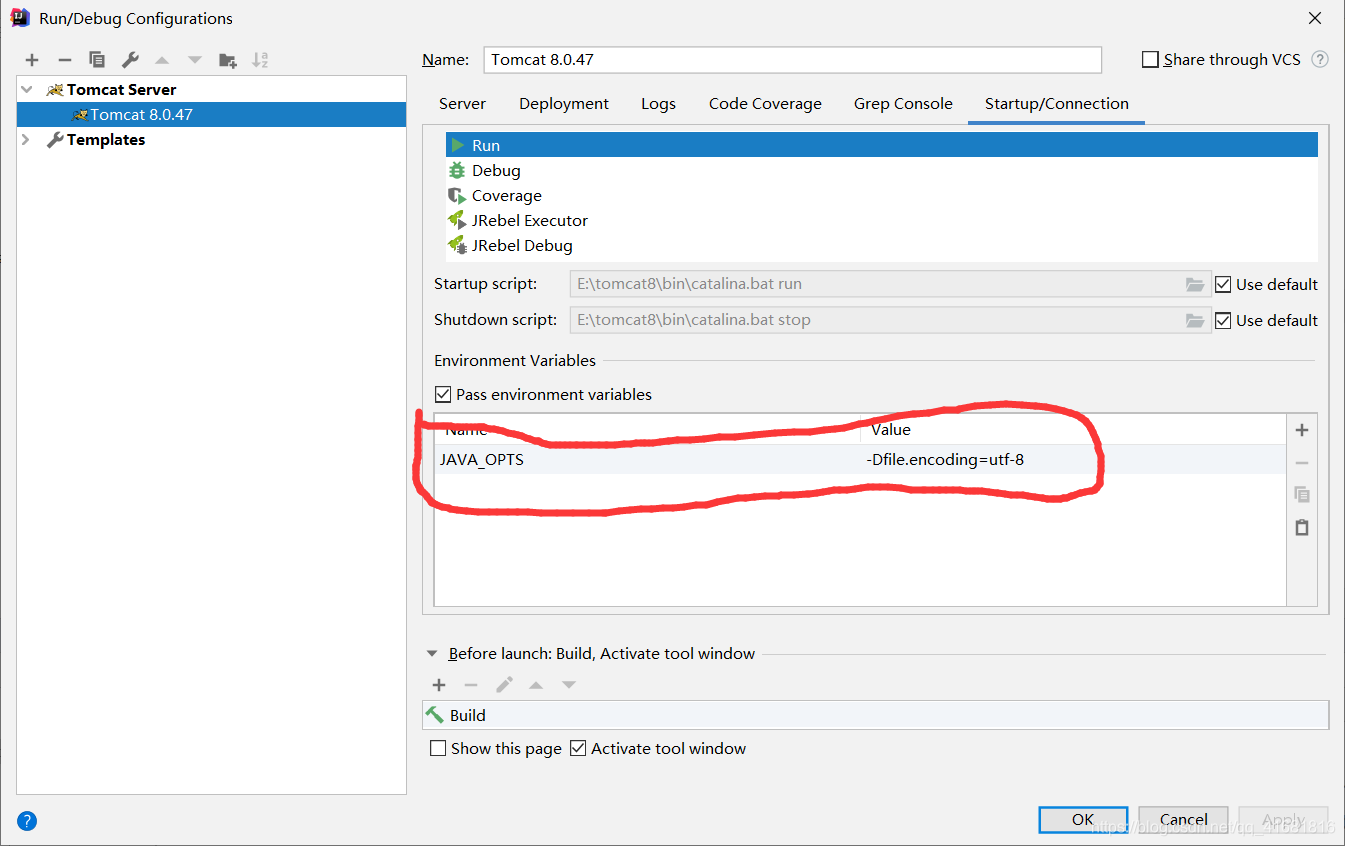1345x846 pixels.
Task: Remove environment variable minus icon
Action: (x=1301, y=463)
